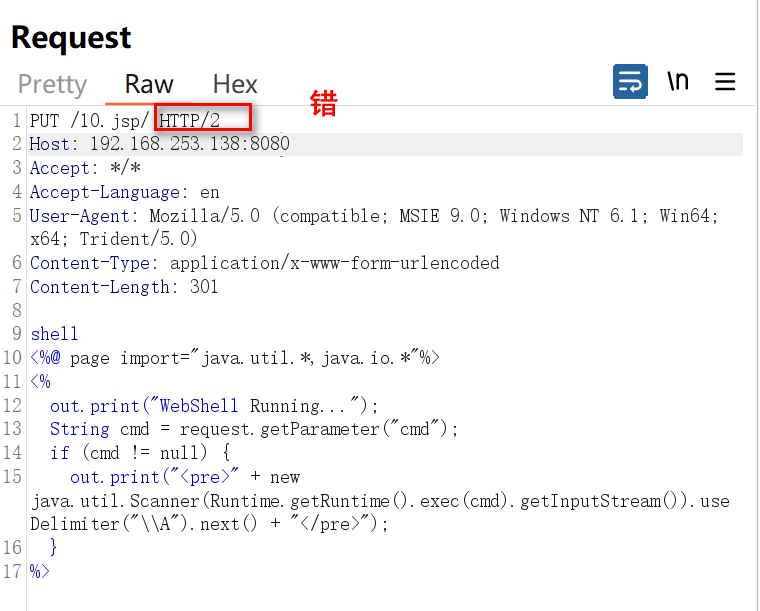Click application/x-www-form-urlencoded value
Image resolution: width=760 pixels, height=611 pixels.
(334, 263)
